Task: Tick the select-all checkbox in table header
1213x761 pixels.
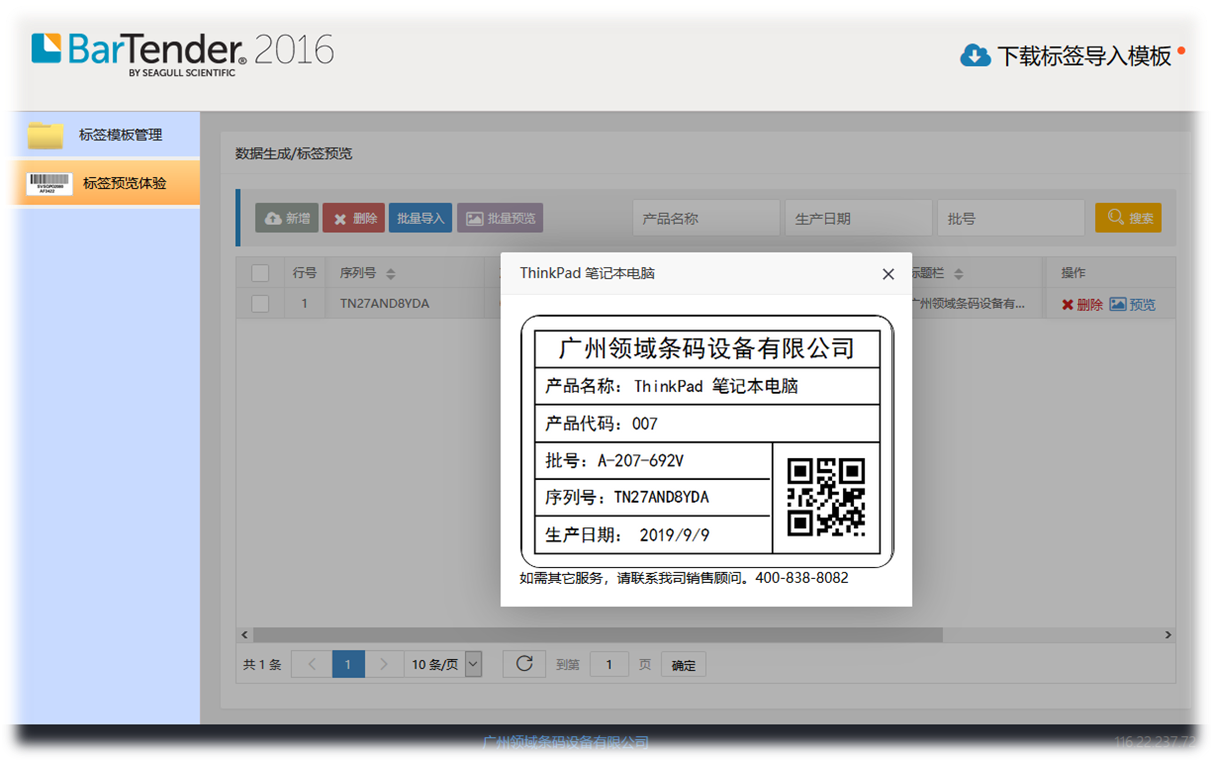Action: click(260, 273)
